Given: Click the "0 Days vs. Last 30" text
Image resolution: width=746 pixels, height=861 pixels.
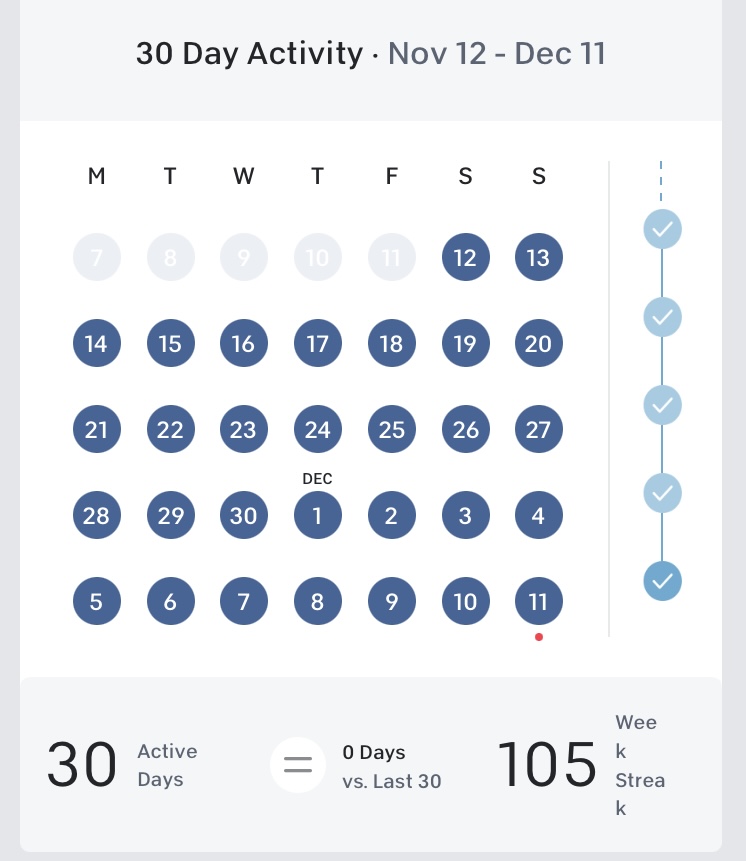Looking at the screenshot, I should click(391, 766).
